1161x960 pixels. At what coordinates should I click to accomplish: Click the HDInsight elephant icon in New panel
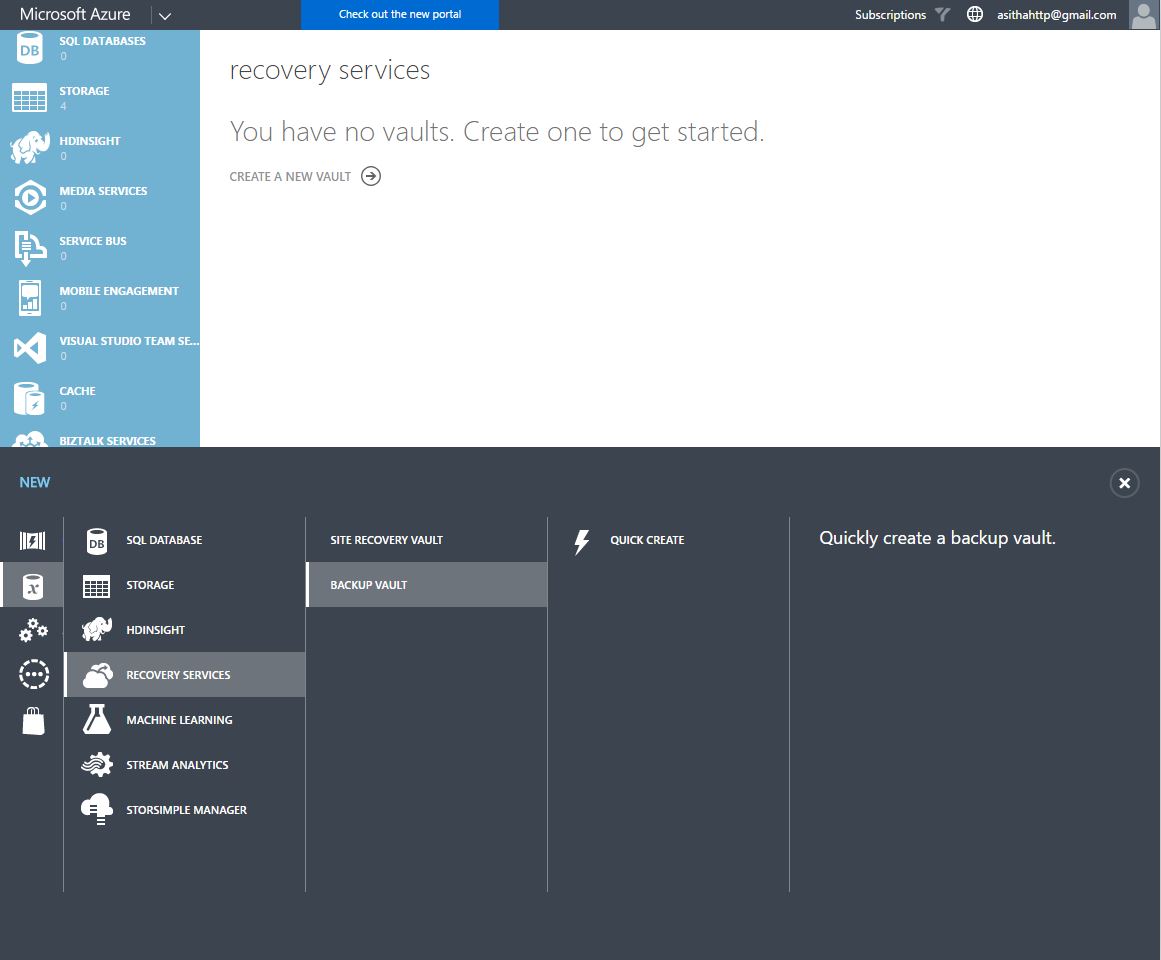pos(97,630)
